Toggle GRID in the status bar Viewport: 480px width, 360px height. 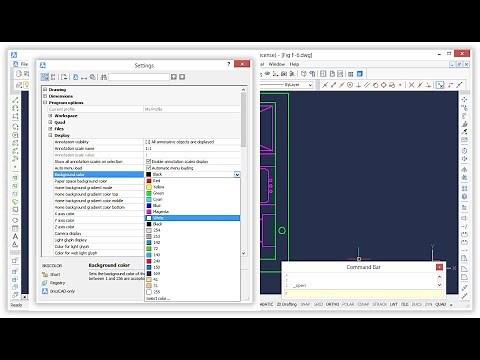318,304
